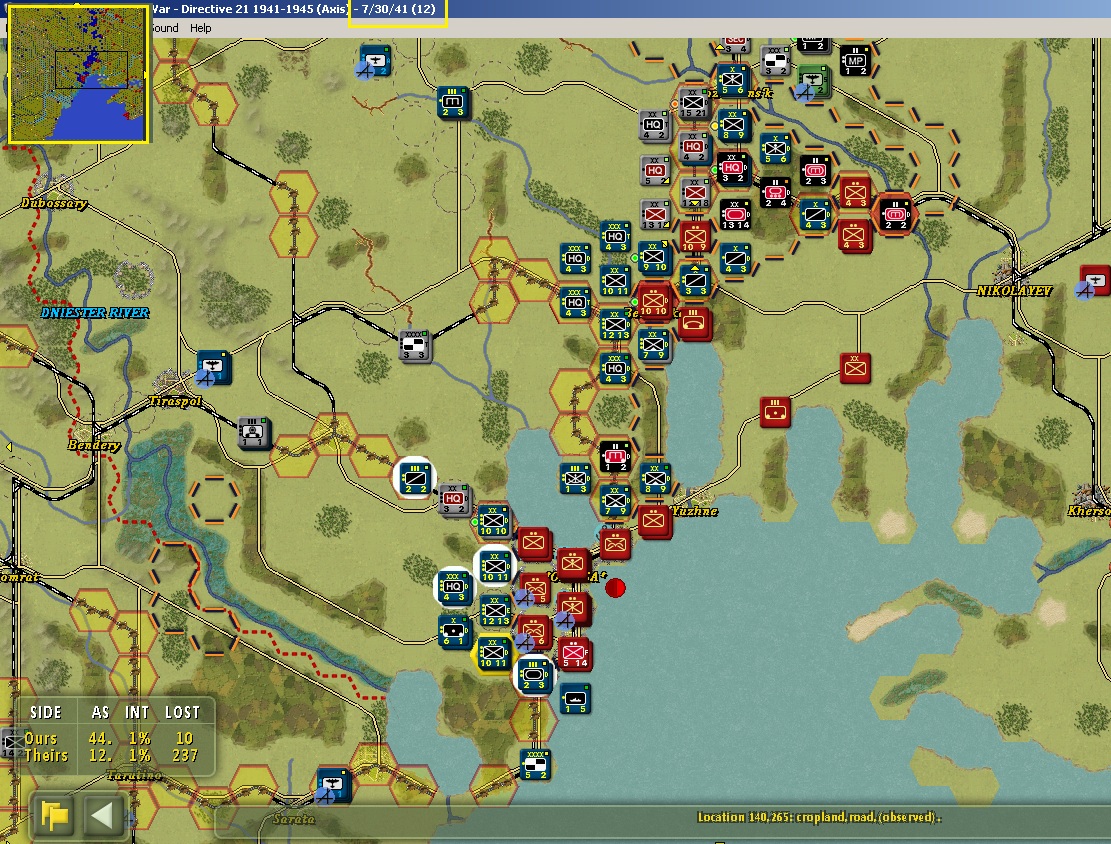
Task: Click the yellow flag button
Action: point(55,816)
